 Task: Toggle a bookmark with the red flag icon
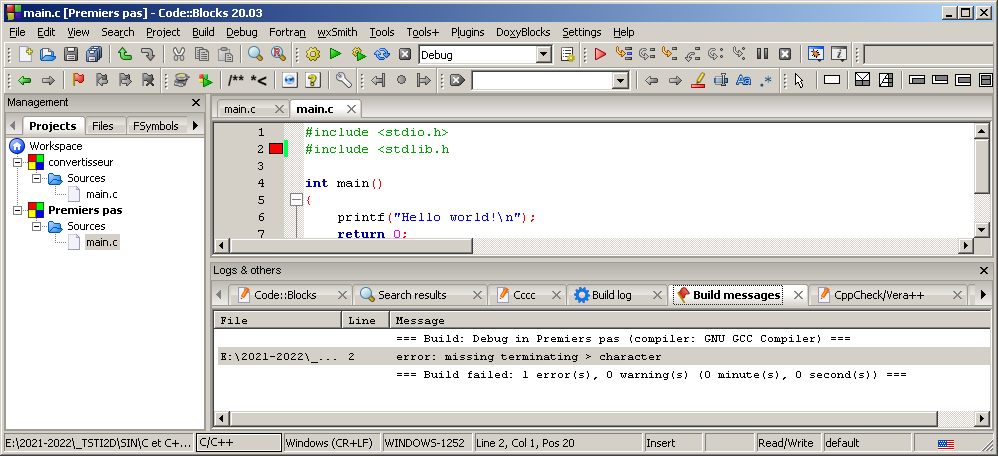[79, 80]
